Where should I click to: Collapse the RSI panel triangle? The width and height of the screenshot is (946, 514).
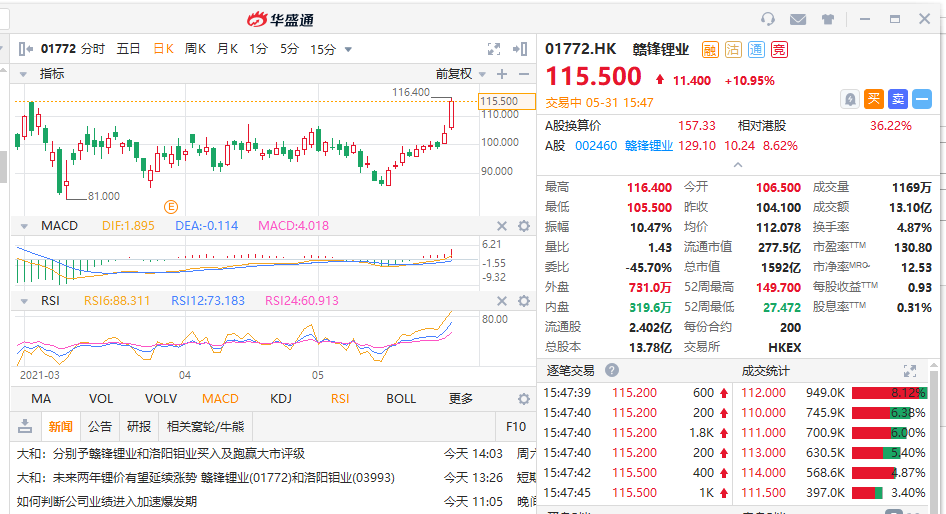[24, 301]
